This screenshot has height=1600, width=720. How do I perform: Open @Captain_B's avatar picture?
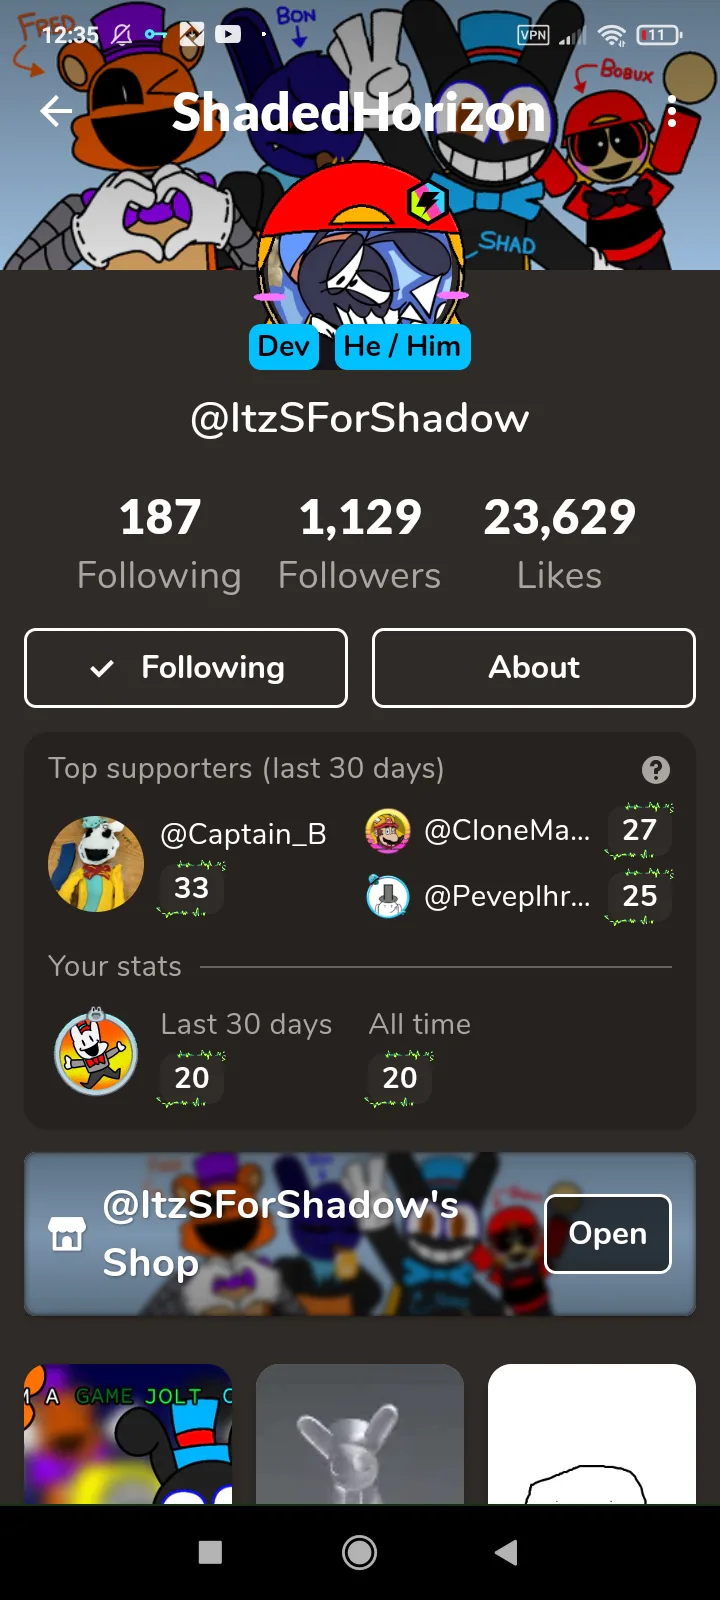[x=96, y=864]
